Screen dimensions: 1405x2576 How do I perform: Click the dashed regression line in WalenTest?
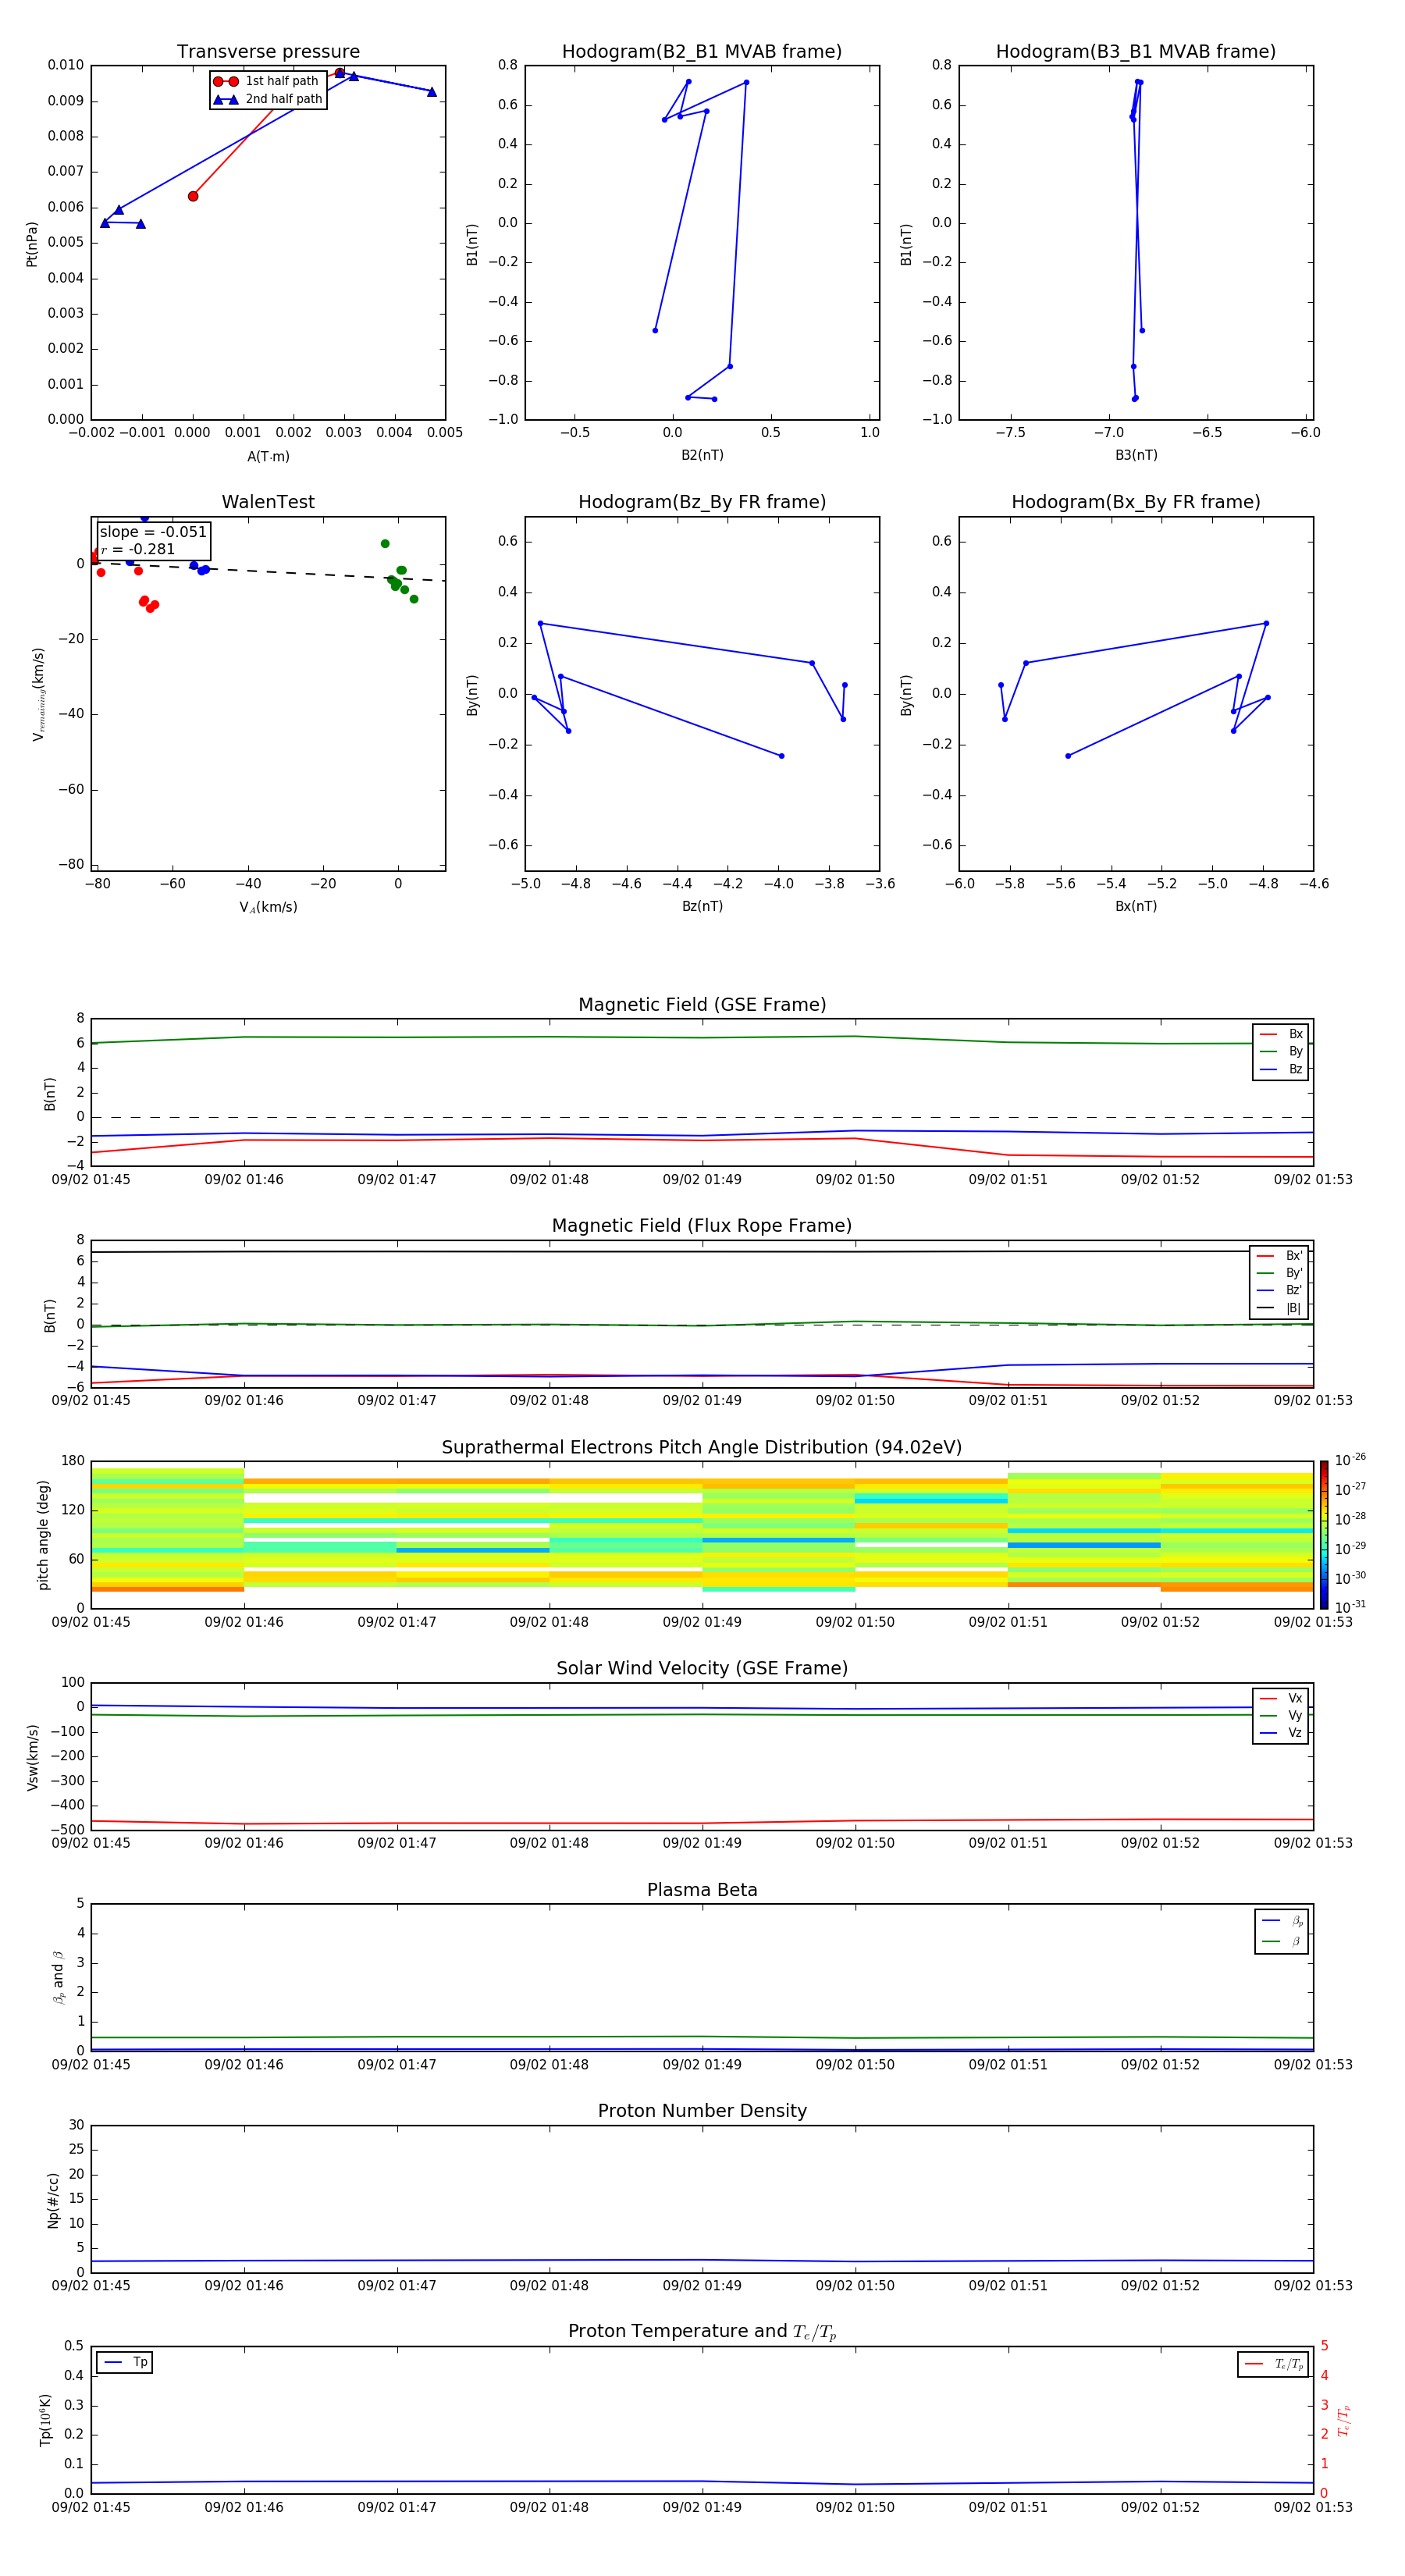point(268,571)
